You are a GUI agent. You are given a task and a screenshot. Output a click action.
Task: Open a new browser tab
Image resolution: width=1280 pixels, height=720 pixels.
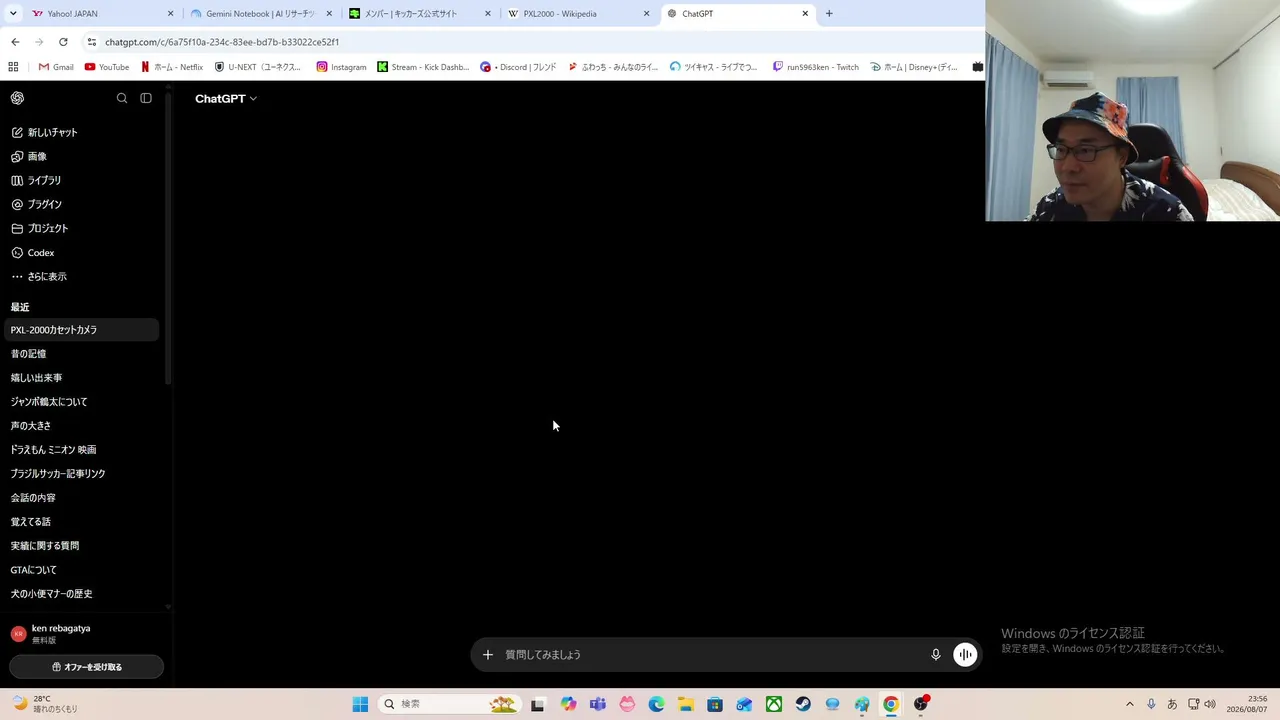(829, 14)
